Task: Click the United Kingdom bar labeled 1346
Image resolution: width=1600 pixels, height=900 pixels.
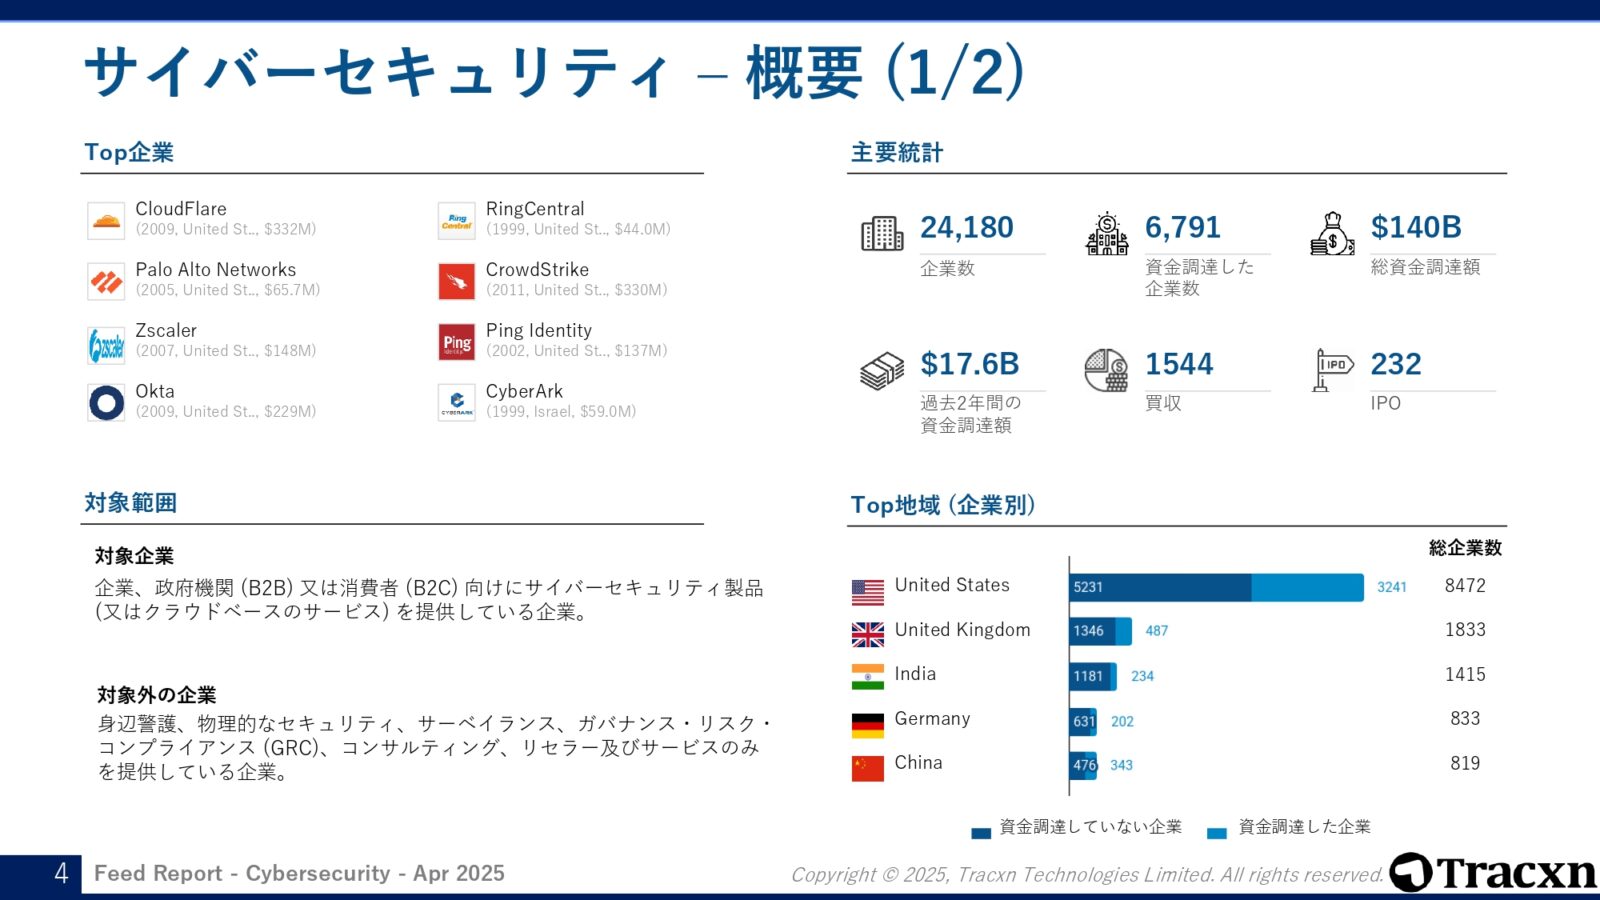Action: [x=1093, y=631]
